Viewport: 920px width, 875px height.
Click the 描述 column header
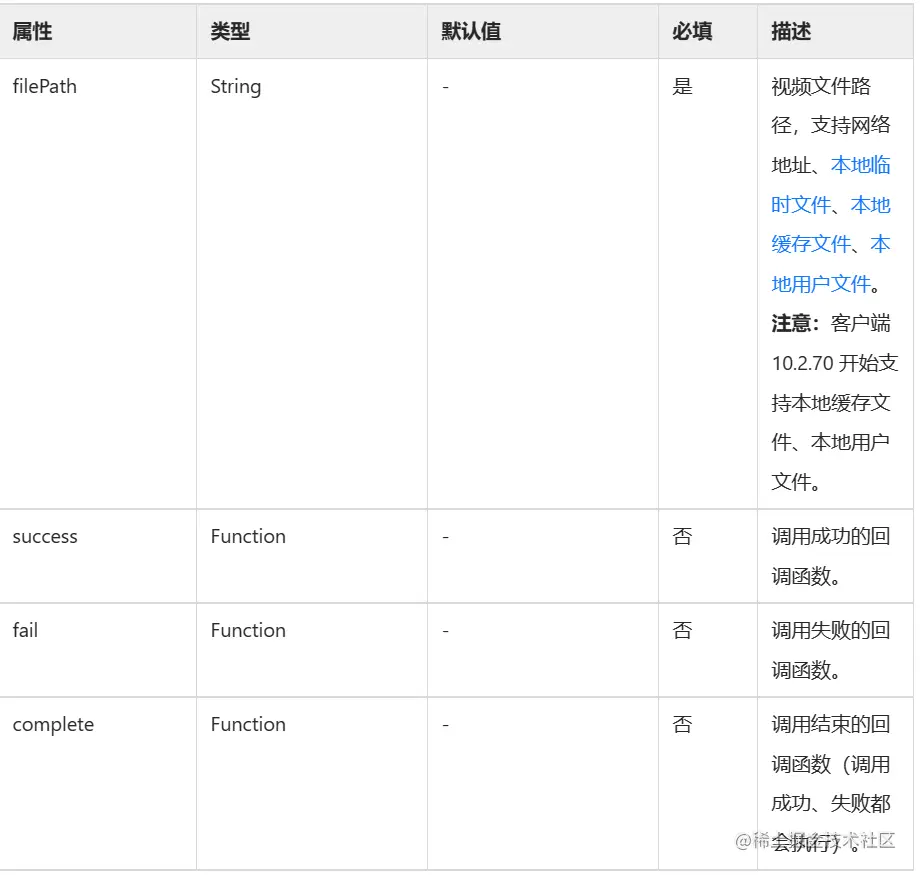791,31
